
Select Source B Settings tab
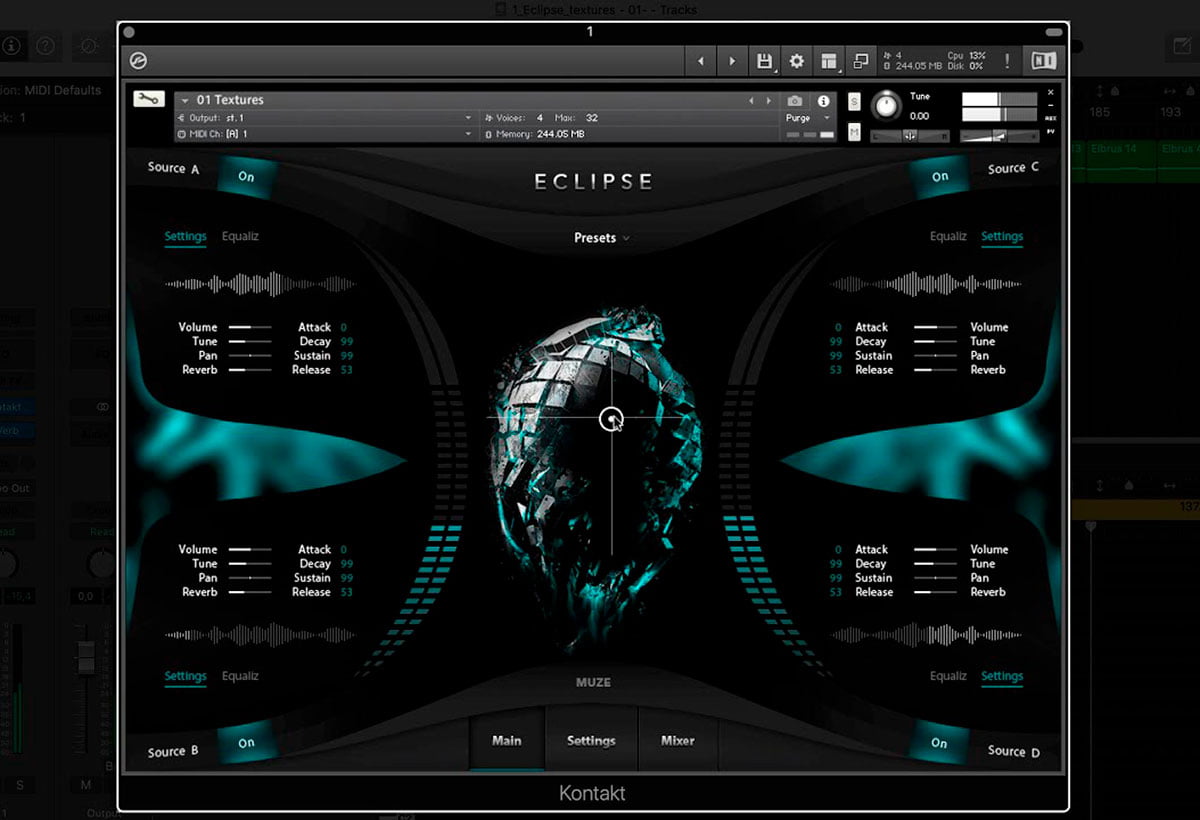coord(185,677)
